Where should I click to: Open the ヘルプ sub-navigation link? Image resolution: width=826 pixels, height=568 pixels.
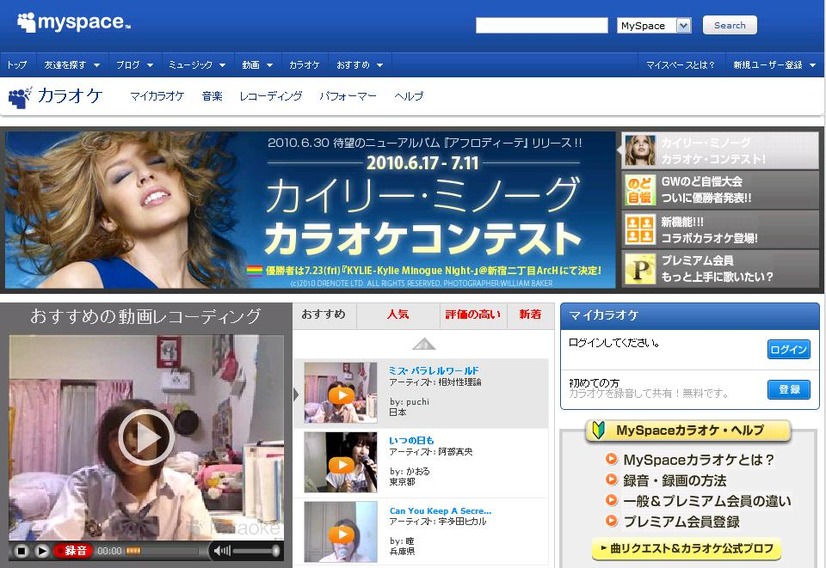pos(408,96)
